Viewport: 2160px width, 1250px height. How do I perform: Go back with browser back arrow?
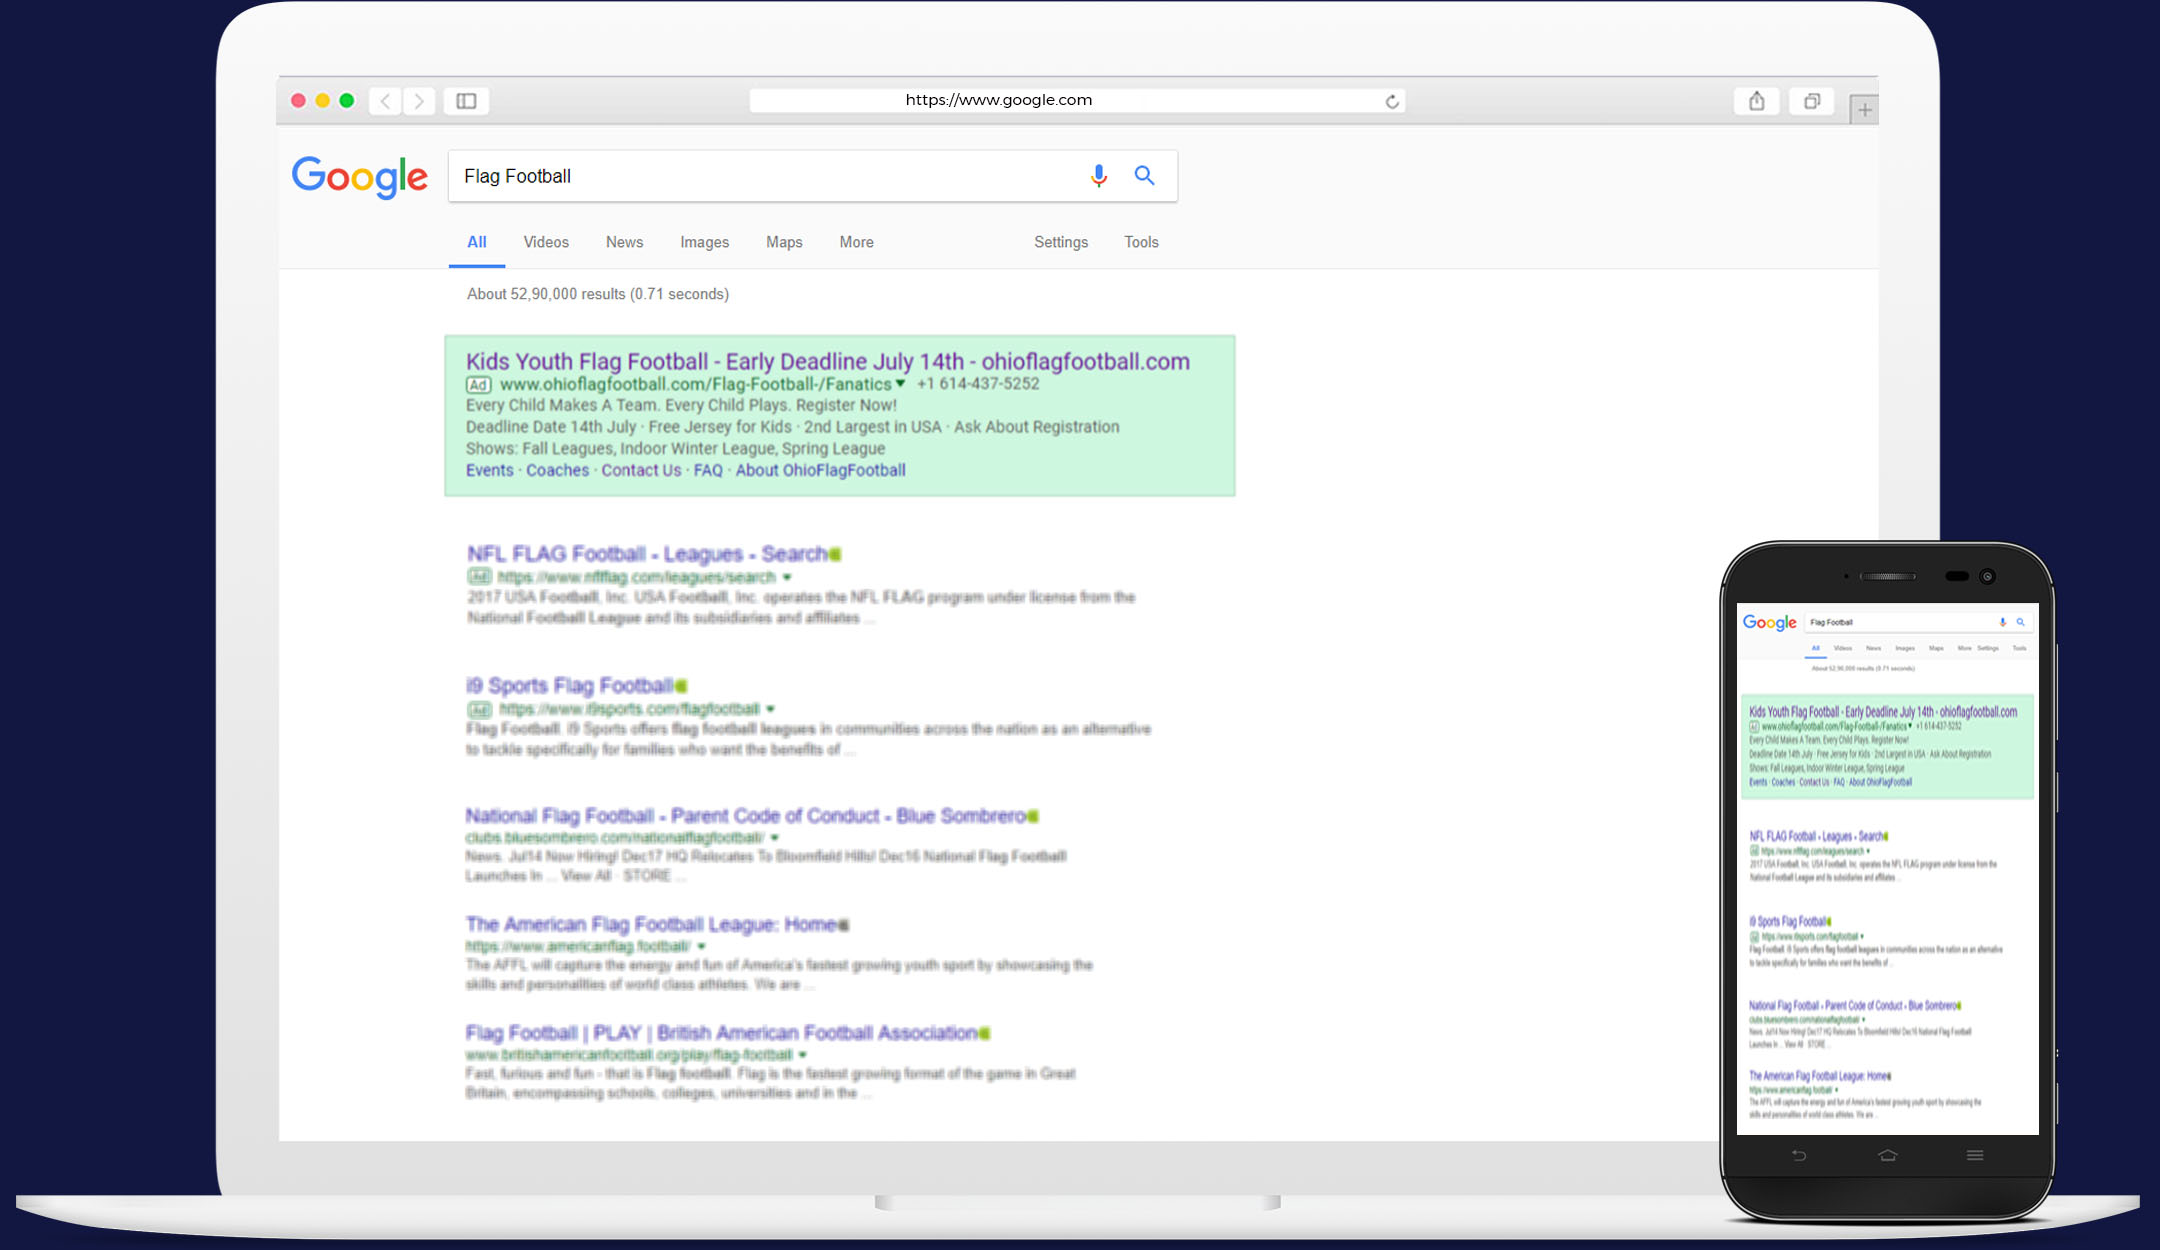tap(386, 101)
